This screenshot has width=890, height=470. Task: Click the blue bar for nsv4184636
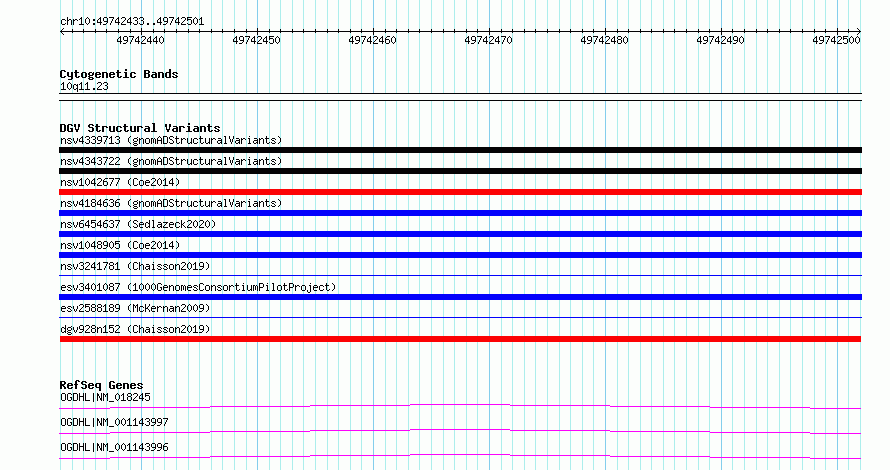click(460, 213)
